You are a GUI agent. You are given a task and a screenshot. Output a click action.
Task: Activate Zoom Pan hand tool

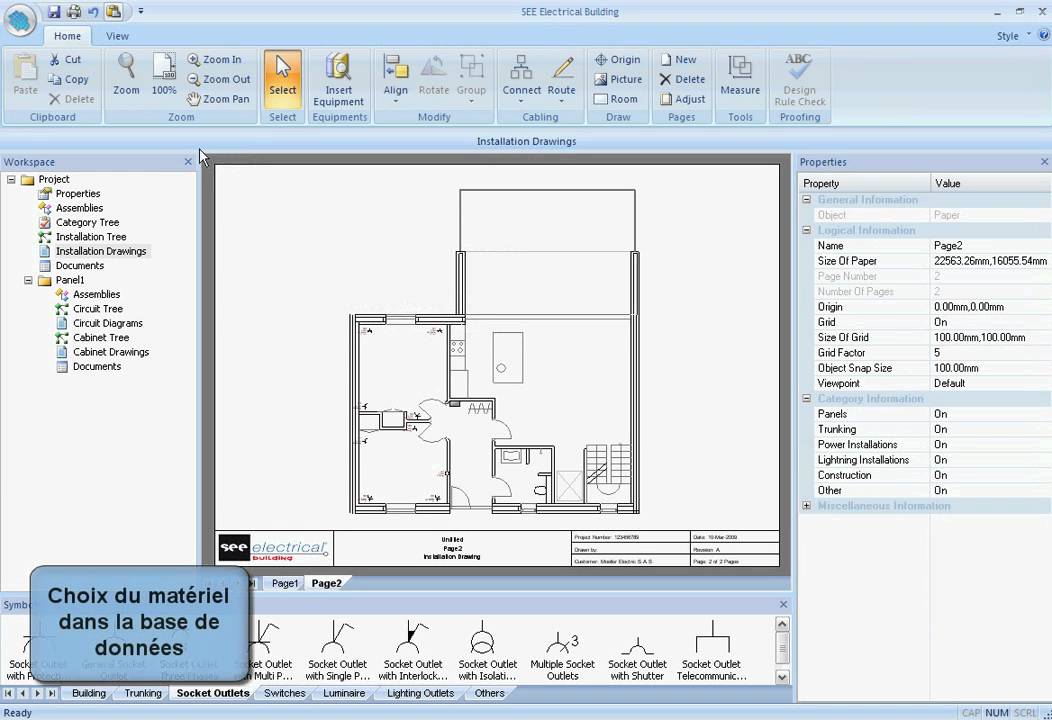[218, 99]
